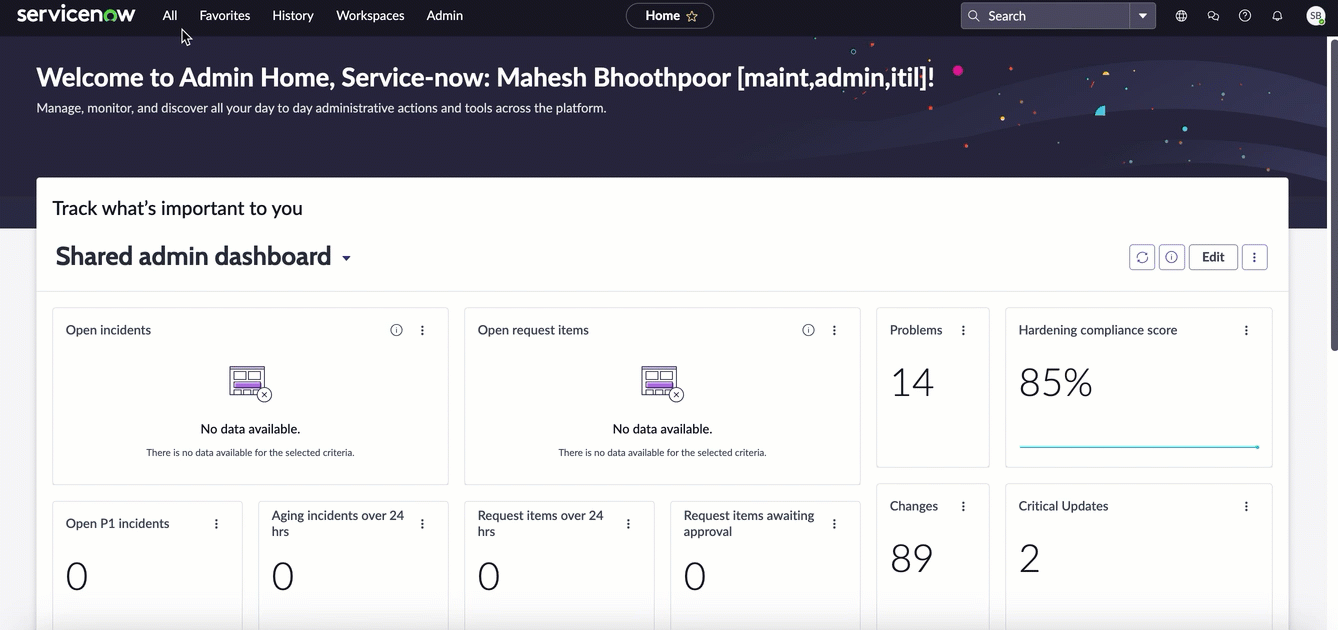Viewport: 1338px width, 630px height.
Task: Click the search magnifier icon
Action: [x=974, y=16]
